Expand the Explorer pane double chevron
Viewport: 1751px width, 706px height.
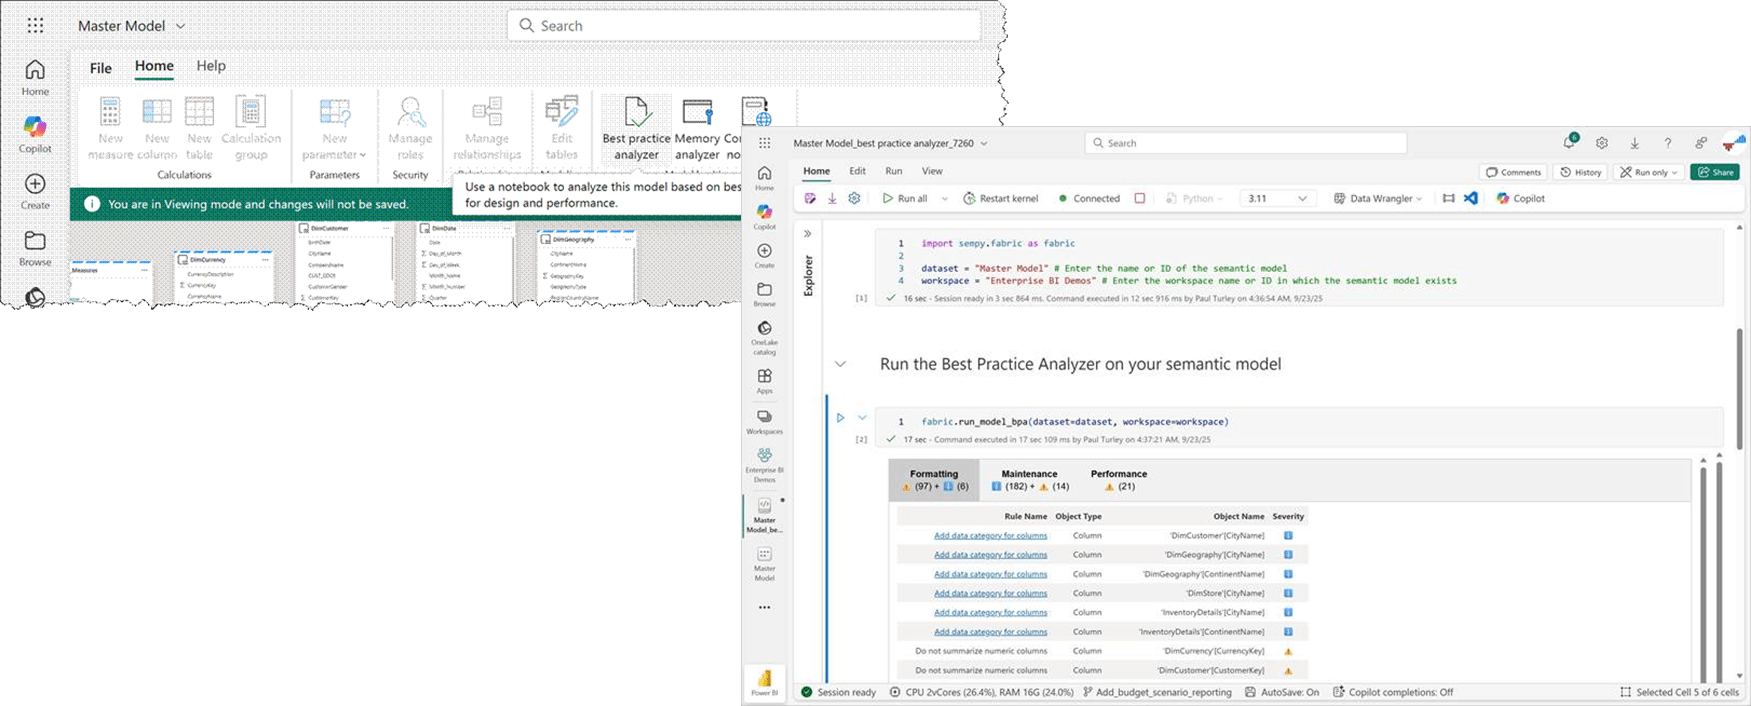pyautogui.click(x=808, y=233)
